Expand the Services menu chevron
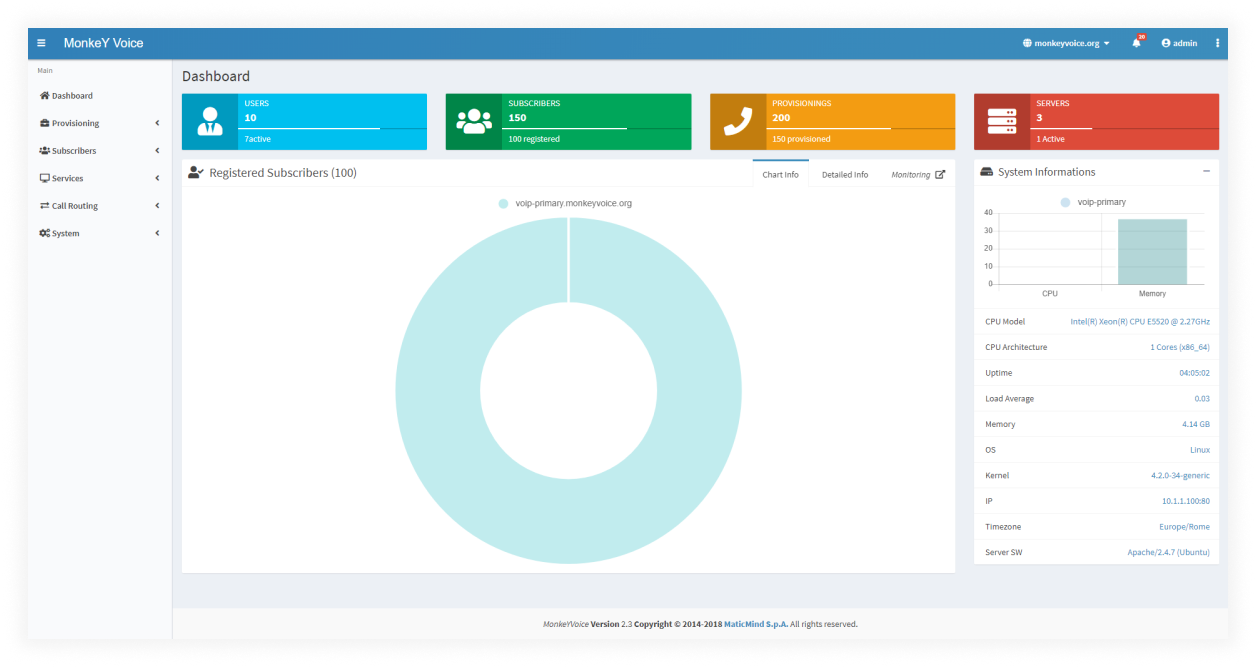1256x667 pixels. point(157,178)
